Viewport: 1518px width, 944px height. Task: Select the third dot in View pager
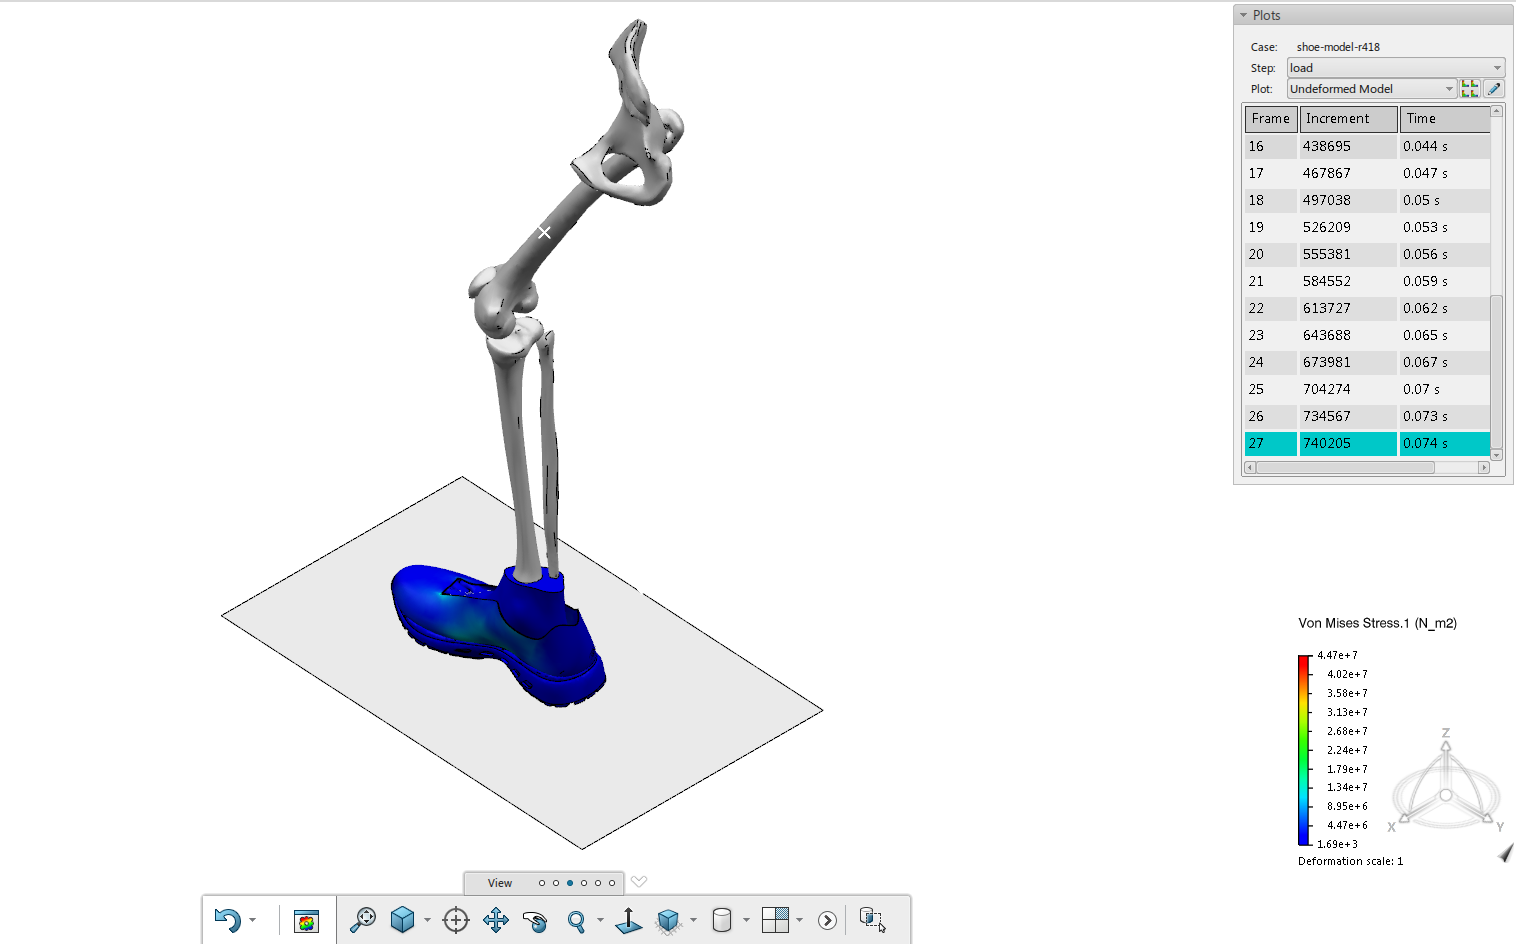(x=570, y=883)
